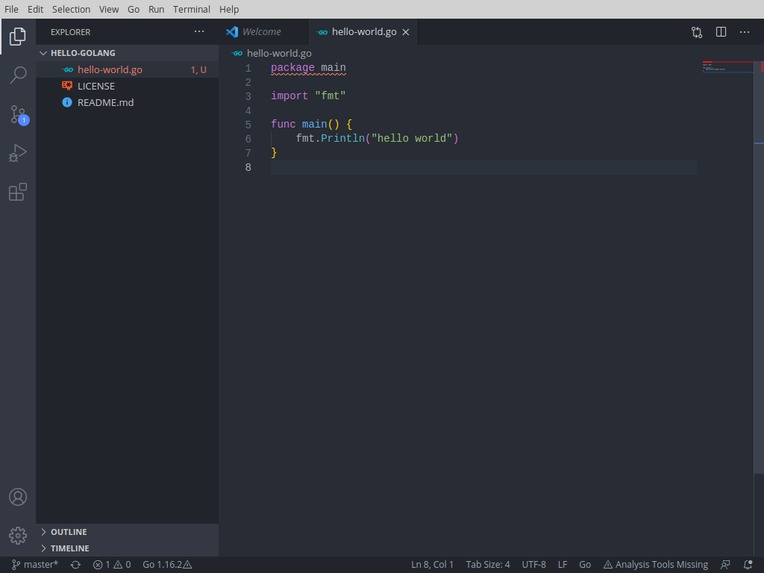
Task: Click the '1, U' git status badge
Action: tap(198, 70)
